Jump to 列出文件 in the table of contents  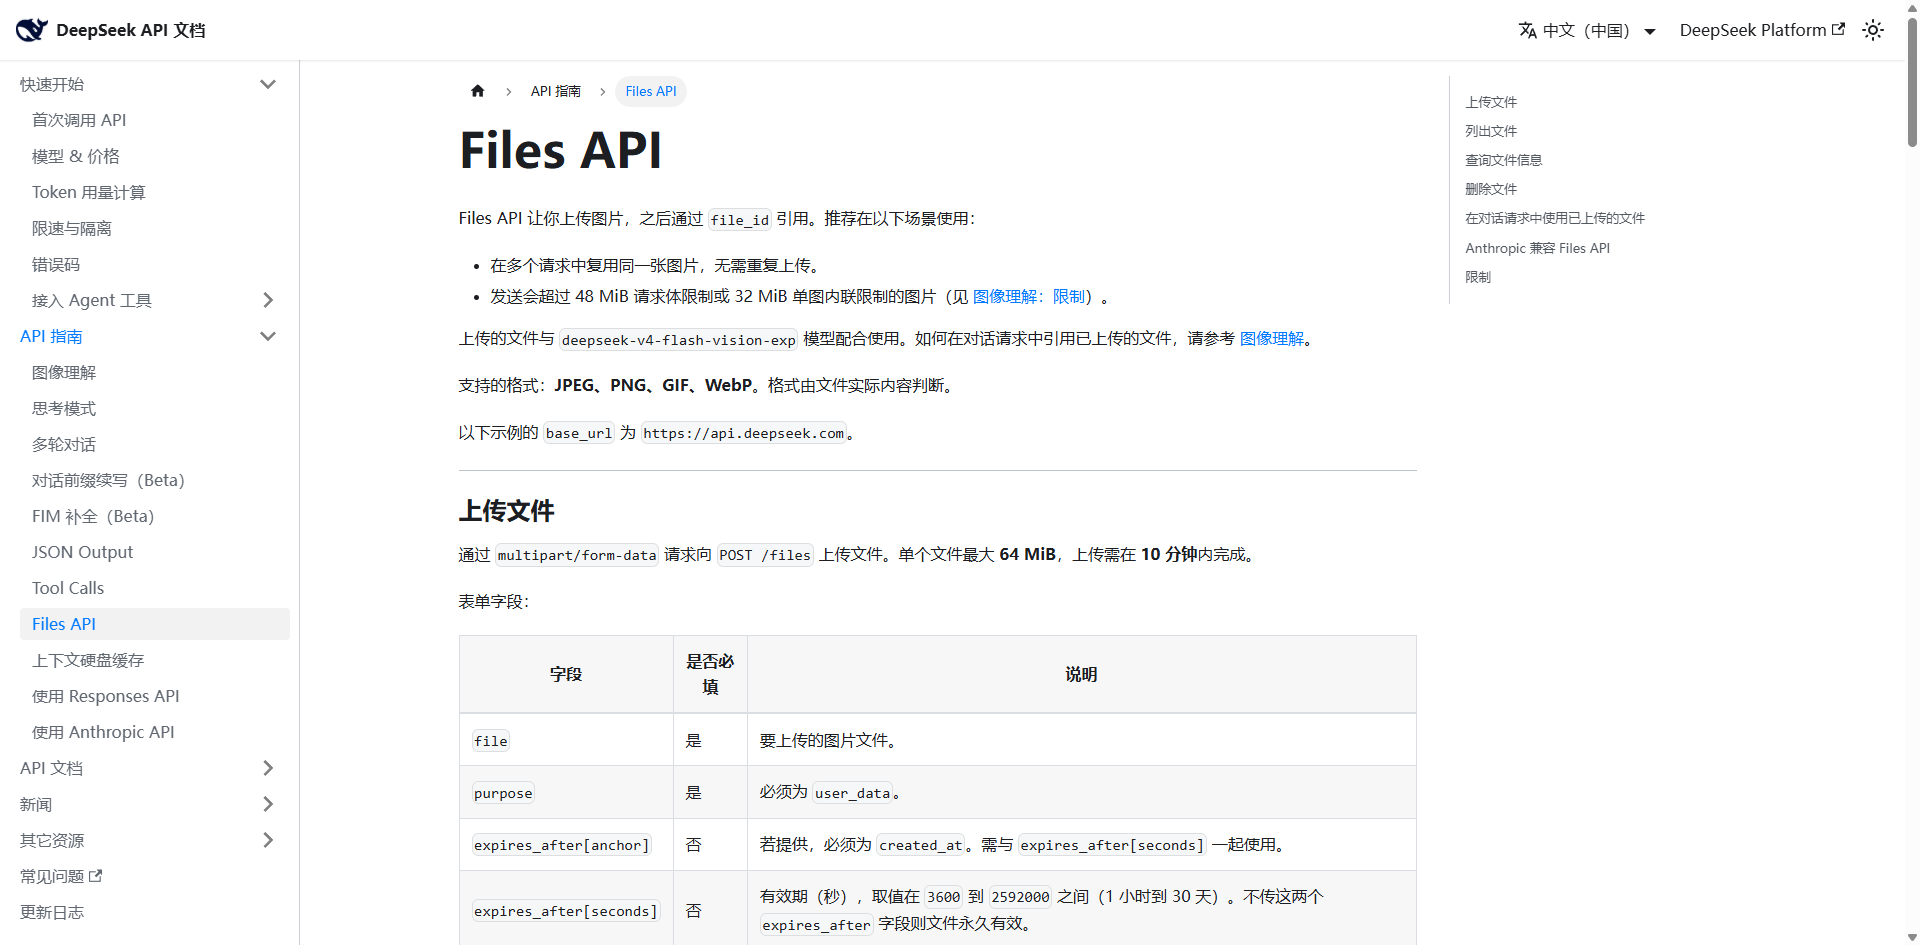(1491, 131)
